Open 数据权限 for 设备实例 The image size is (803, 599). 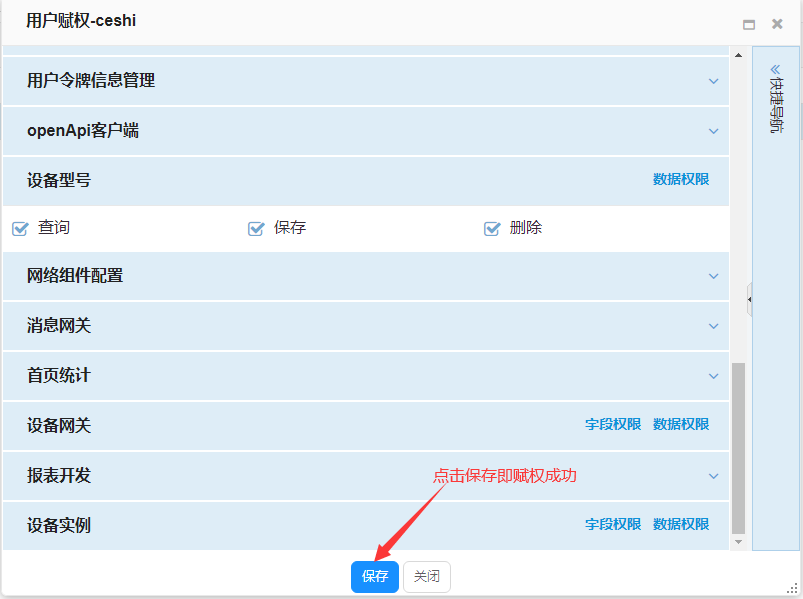681,524
